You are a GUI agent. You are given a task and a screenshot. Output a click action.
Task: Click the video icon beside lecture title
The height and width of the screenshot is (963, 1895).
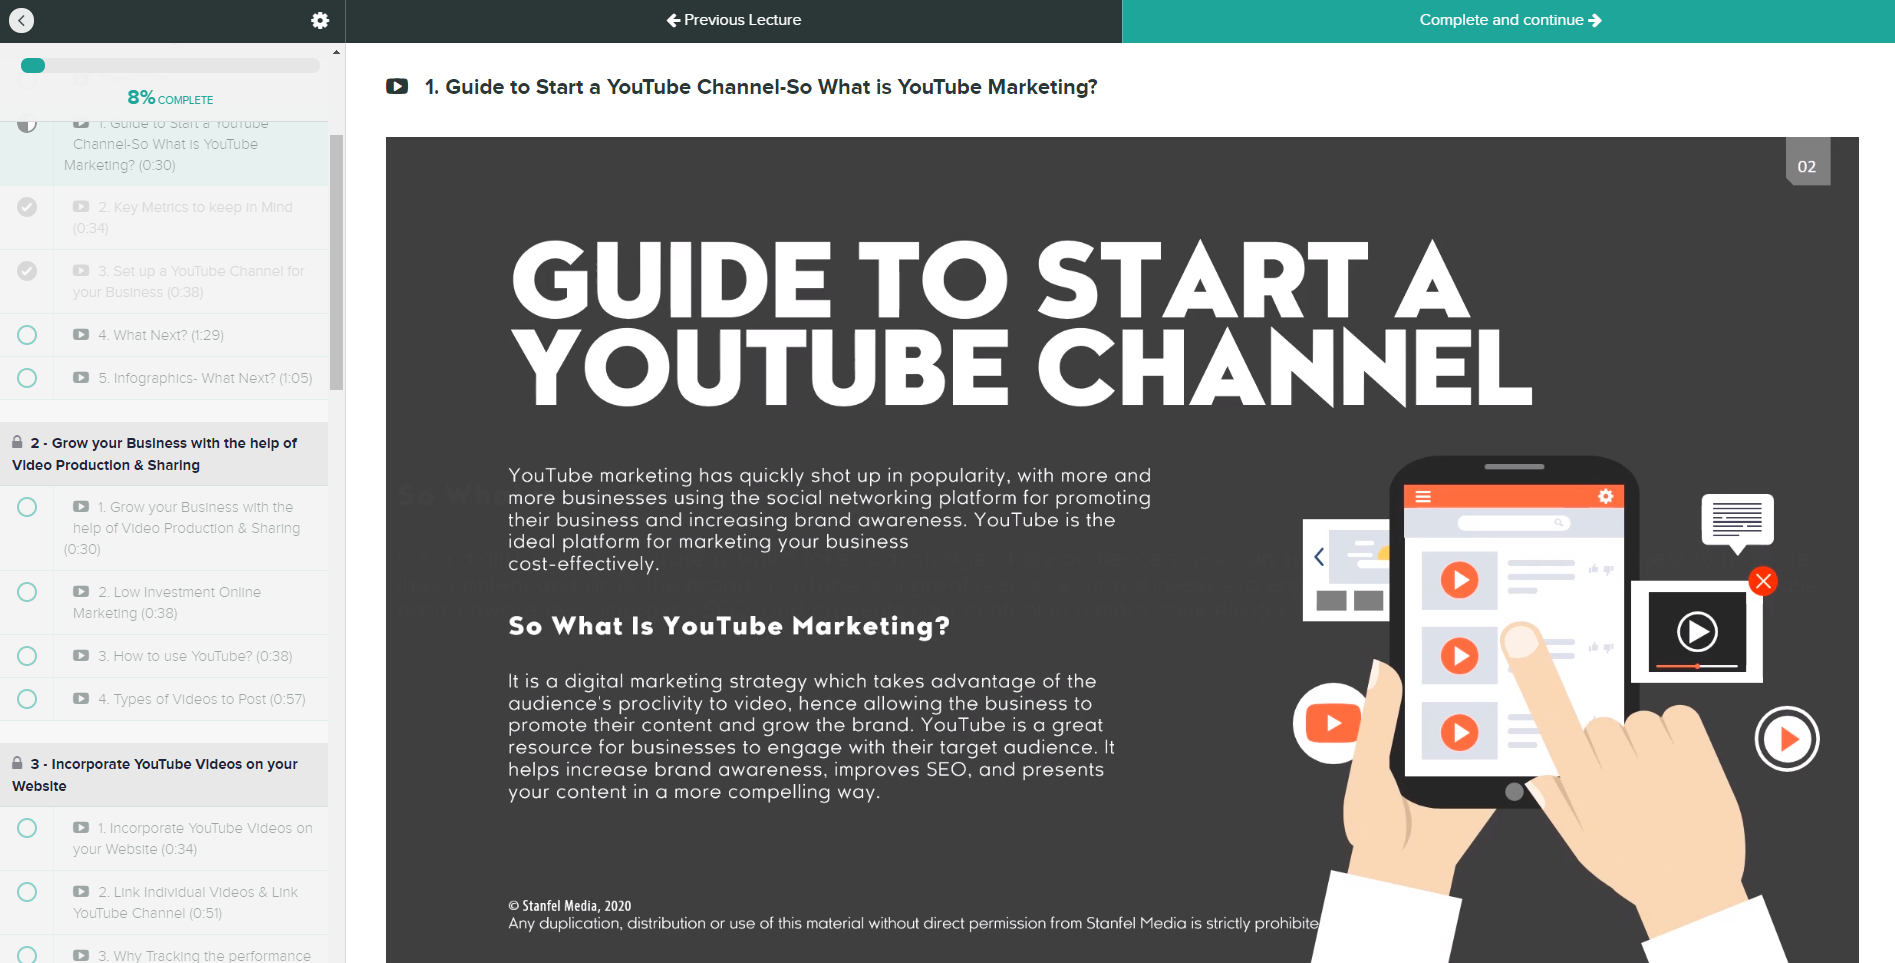[x=397, y=87]
